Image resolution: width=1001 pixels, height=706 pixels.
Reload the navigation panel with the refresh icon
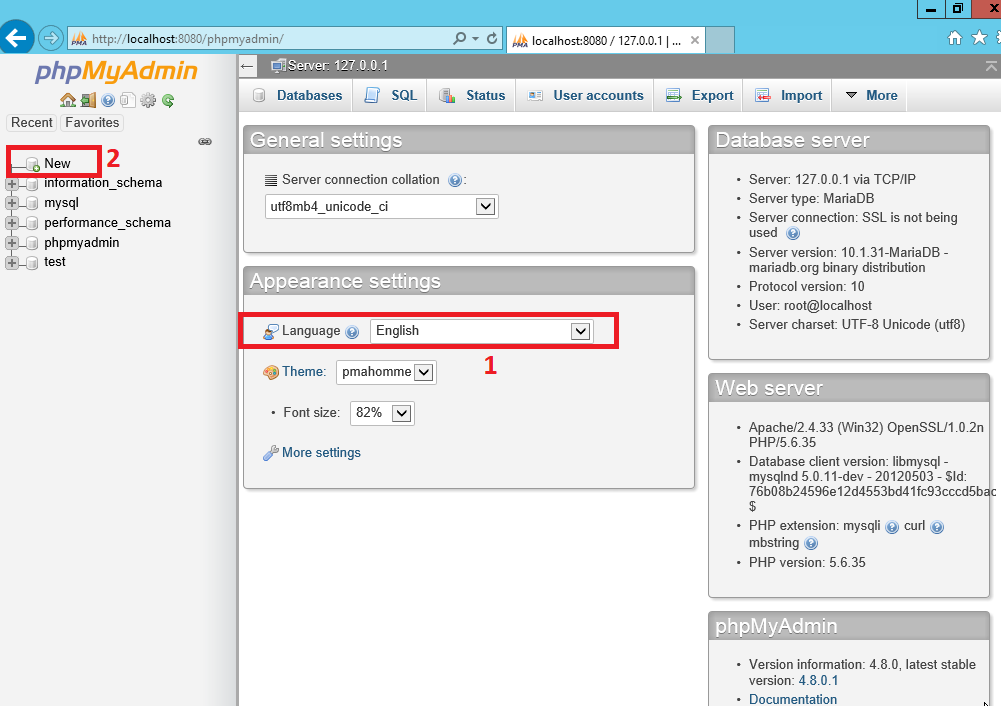(x=167, y=100)
